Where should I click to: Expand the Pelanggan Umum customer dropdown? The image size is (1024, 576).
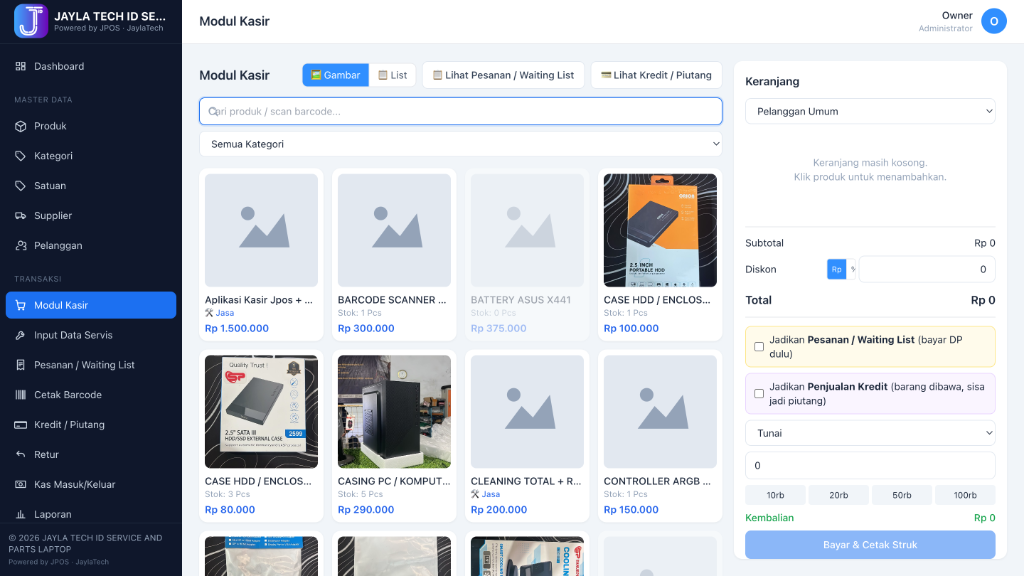[870, 111]
